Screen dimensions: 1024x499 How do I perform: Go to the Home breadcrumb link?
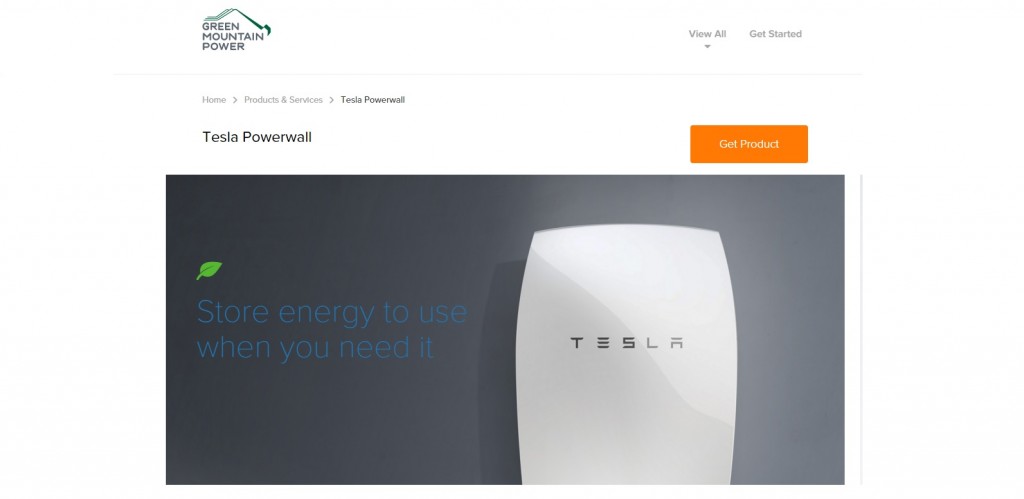click(x=214, y=100)
